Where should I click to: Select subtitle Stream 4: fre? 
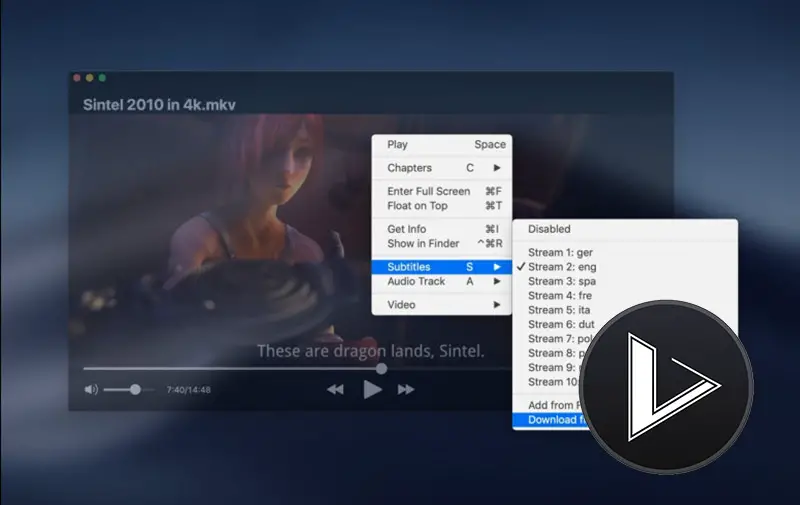[x=625, y=295]
